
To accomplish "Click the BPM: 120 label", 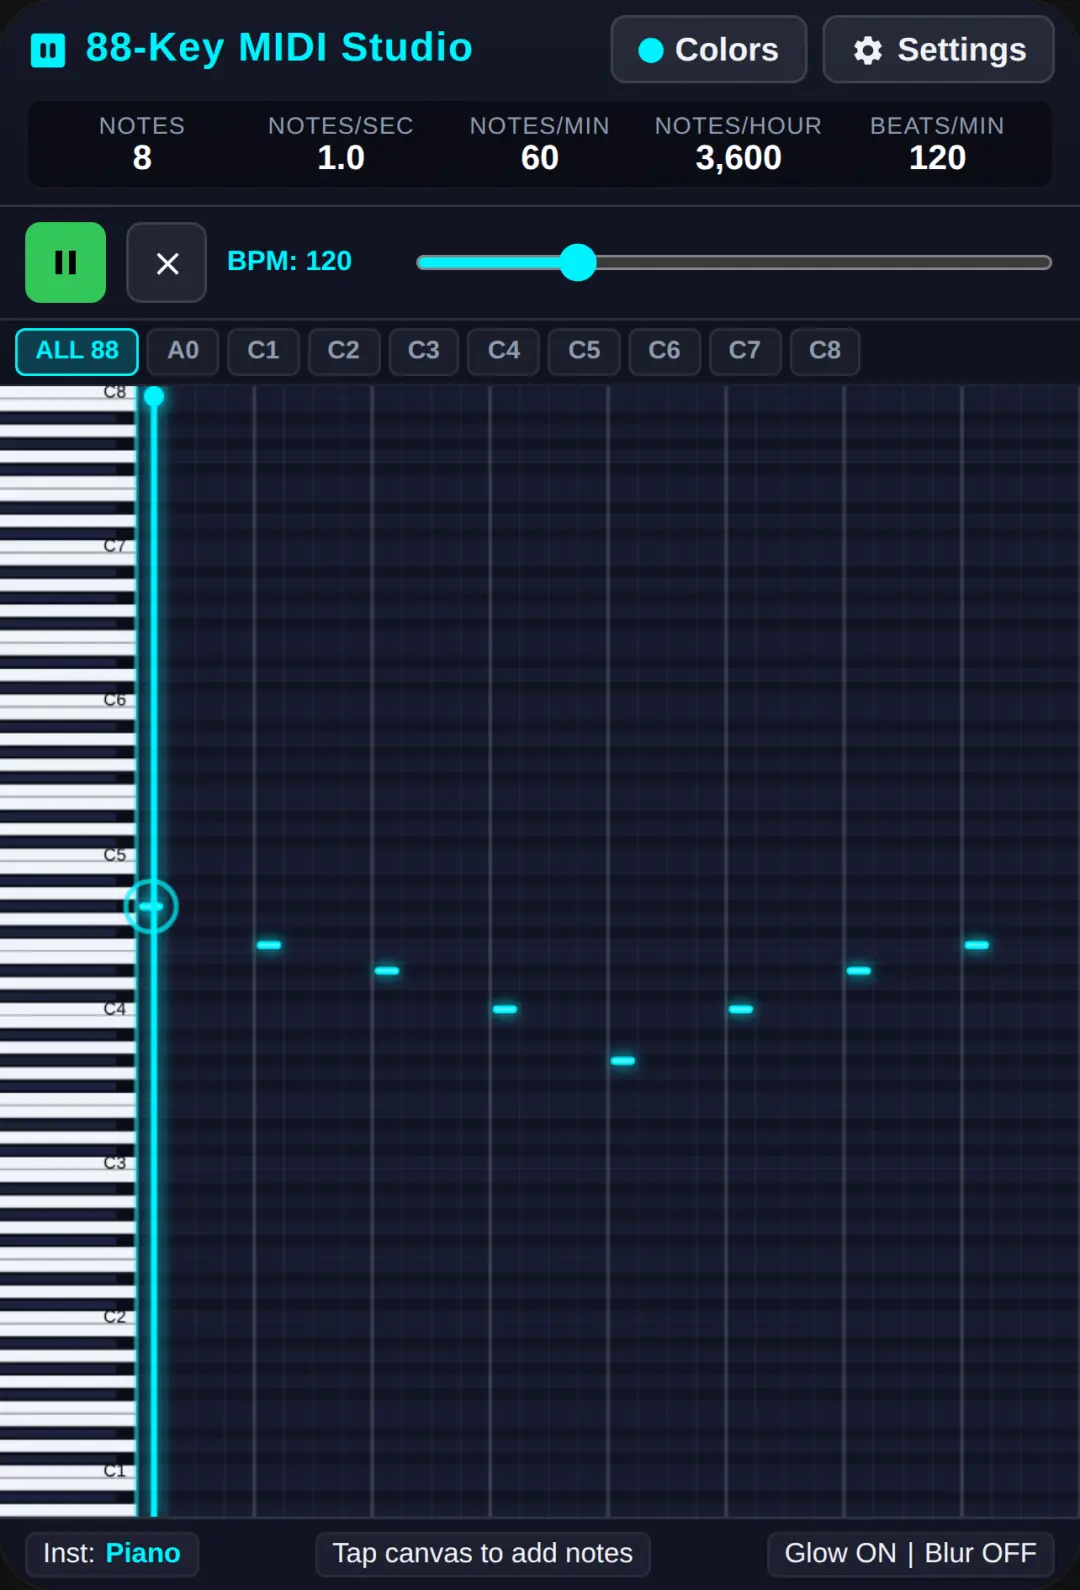I will 289,261.
